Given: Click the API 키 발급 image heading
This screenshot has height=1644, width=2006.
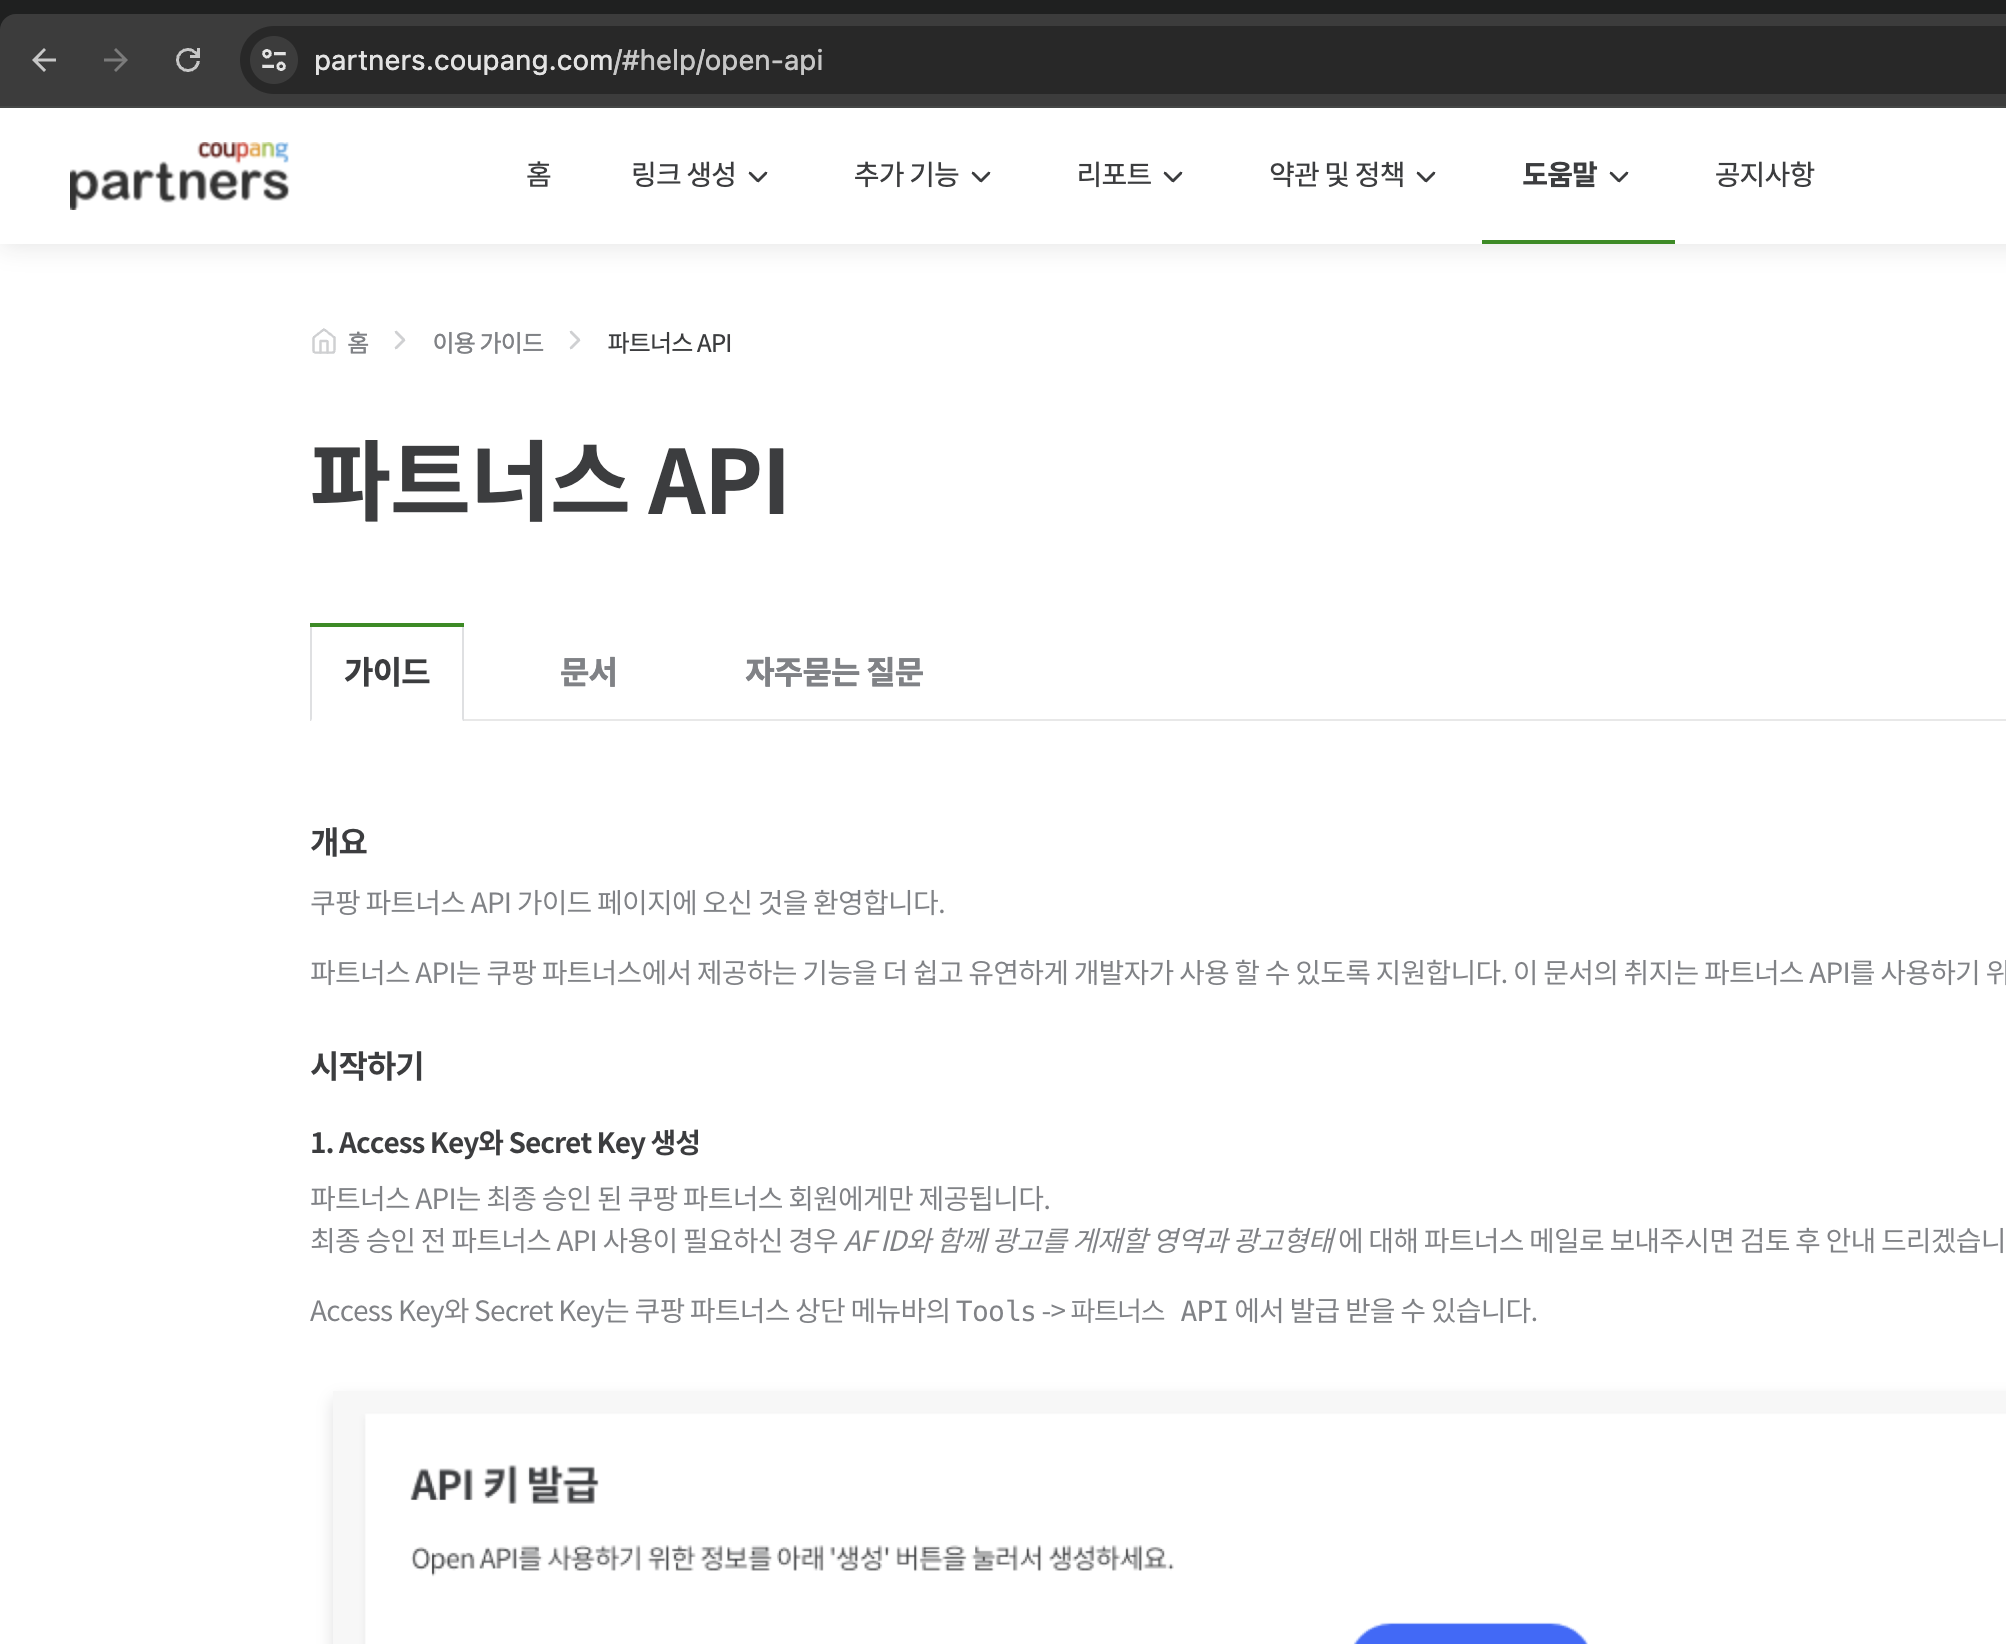Looking at the screenshot, I should click(504, 1485).
